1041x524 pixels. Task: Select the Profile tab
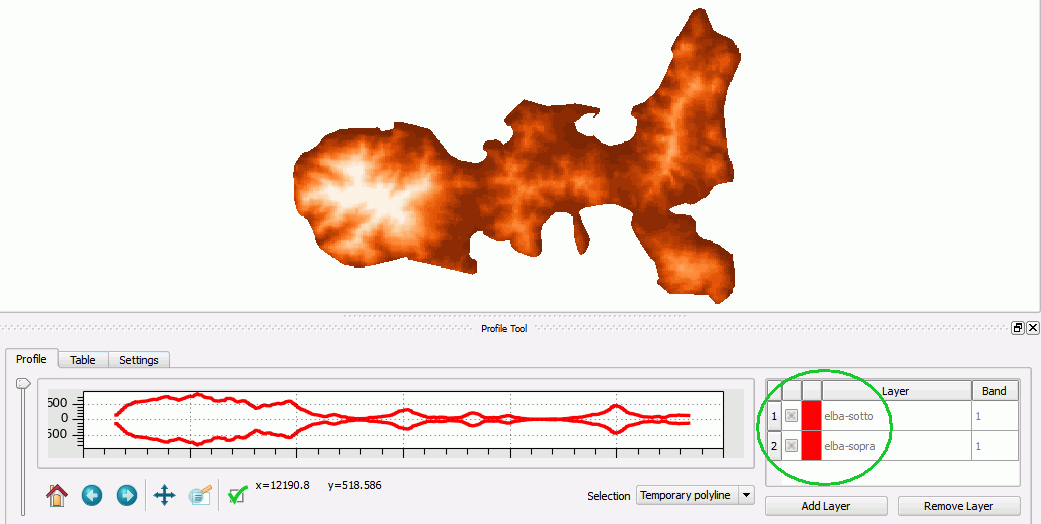click(31, 359)
